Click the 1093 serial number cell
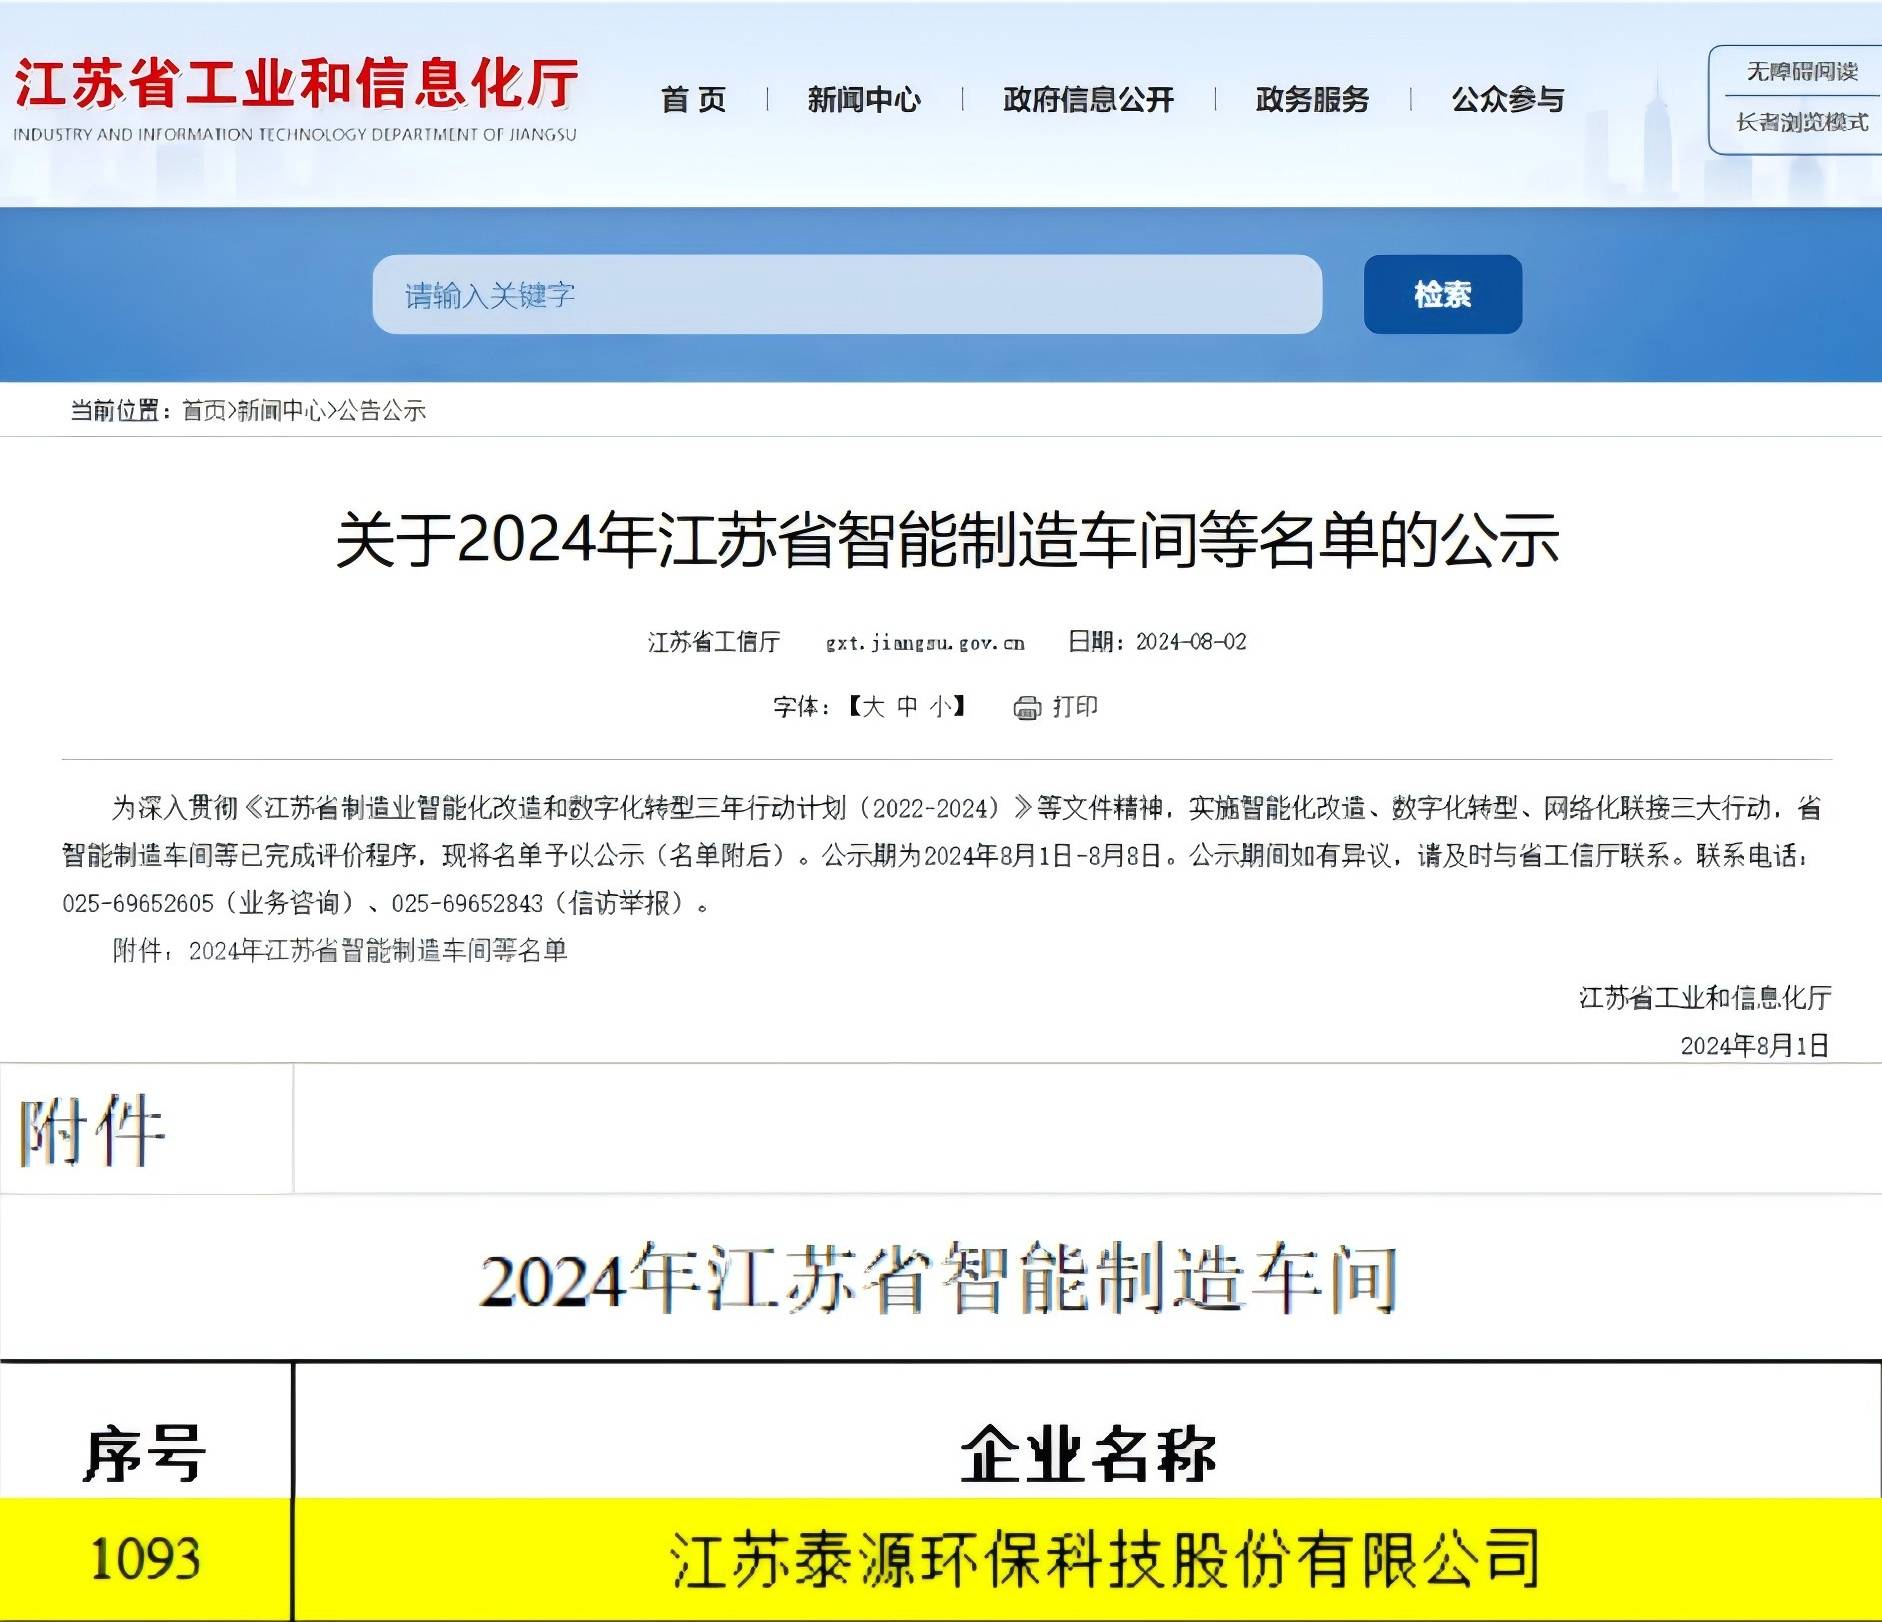This screenshot has width=1882, height=1622. coord(145,1558)
